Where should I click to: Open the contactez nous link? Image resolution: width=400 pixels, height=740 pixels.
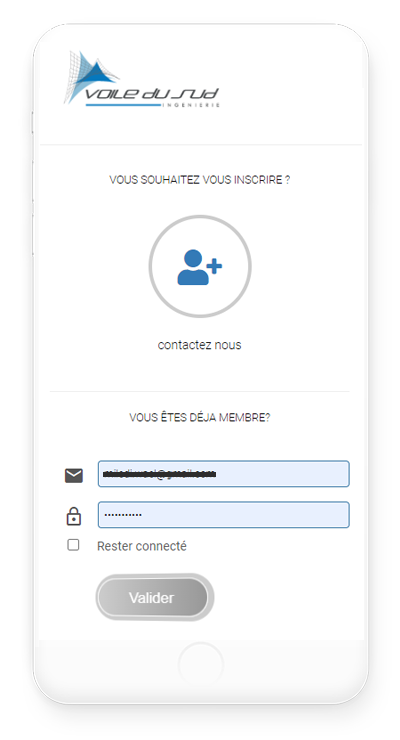[200, 345]
